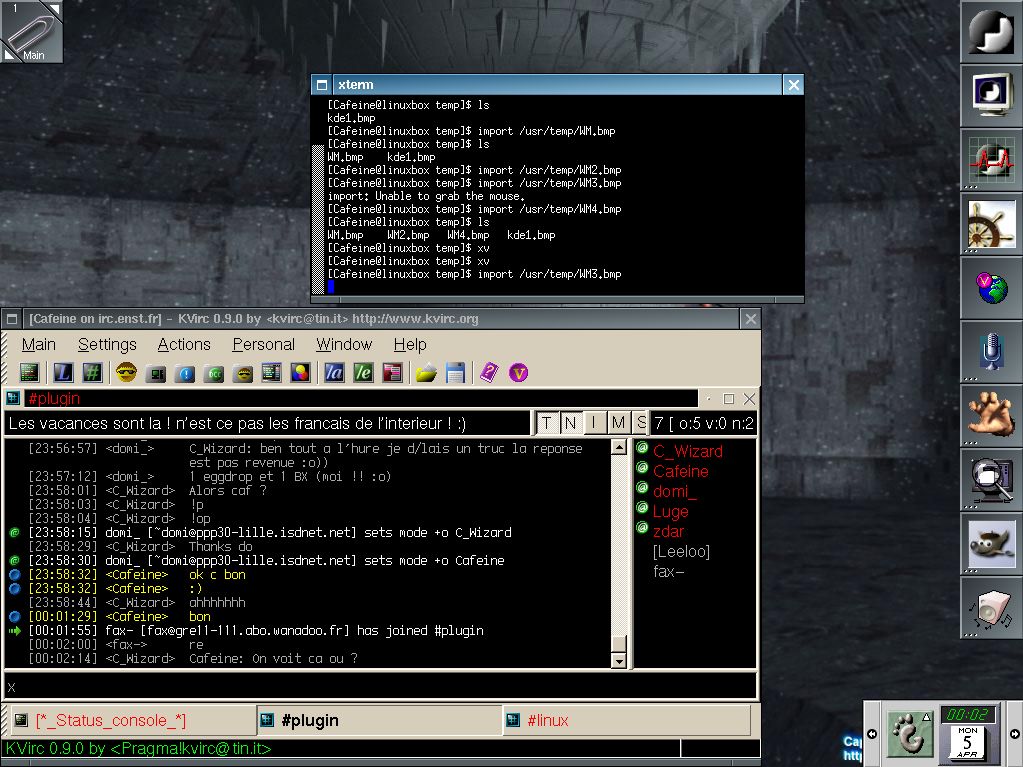Switch to the #plugin tab
The width and height of the screenshot is (1023, 767).
[x=379, y=720]
